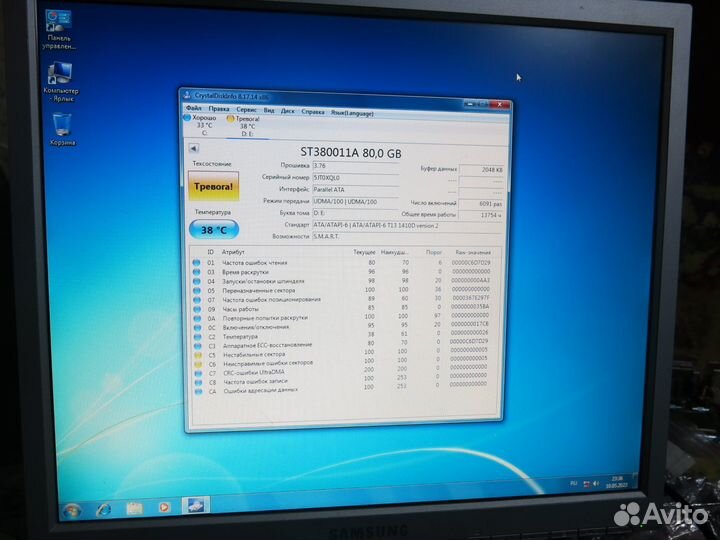Select the Время раскрутки attribute row
Viewport: 720px width, 540px height.
[x=342, y=272]
